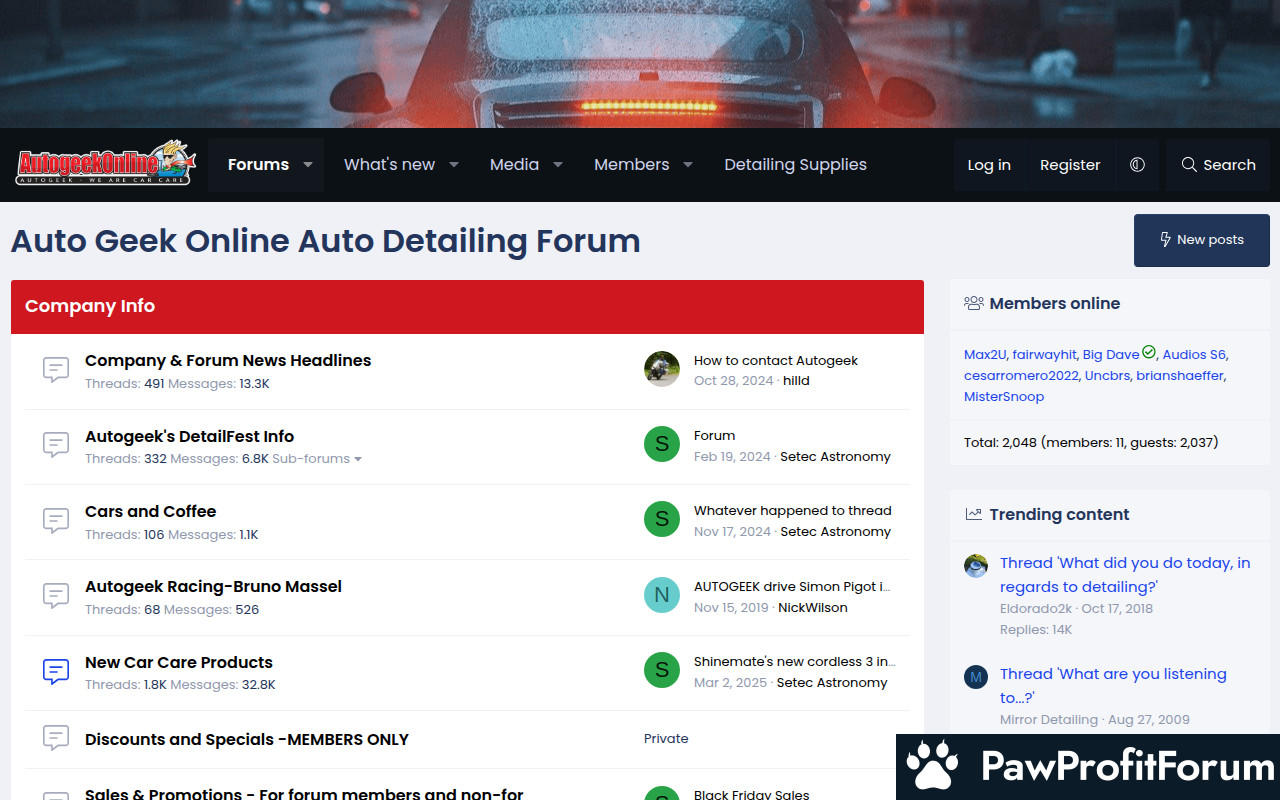Open the latest 'Forum' thread link
The image size is (1280, 800).
(x=714, y=435)
